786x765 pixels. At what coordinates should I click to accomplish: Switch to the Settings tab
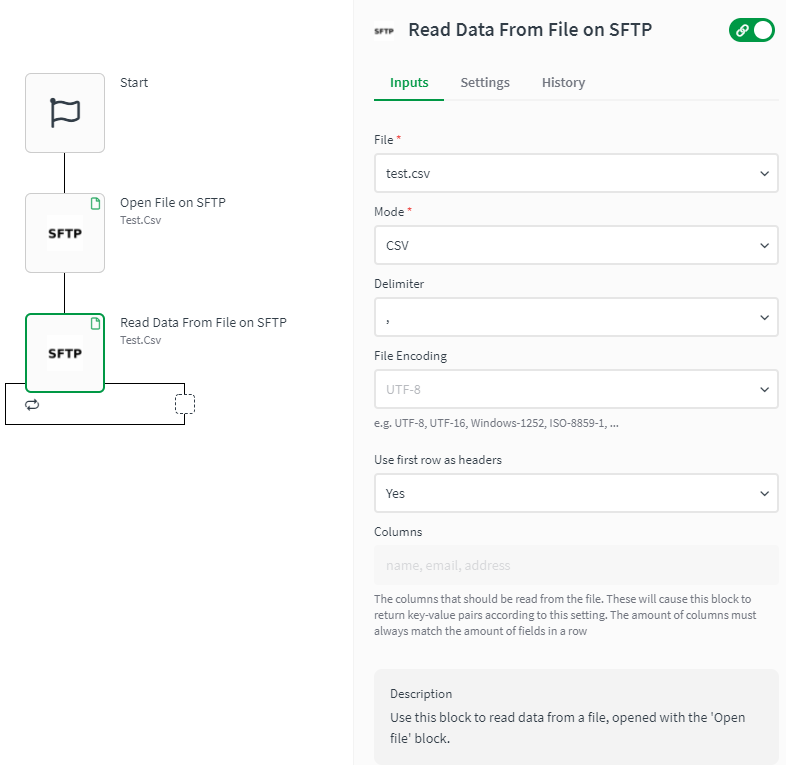point(485,83)
